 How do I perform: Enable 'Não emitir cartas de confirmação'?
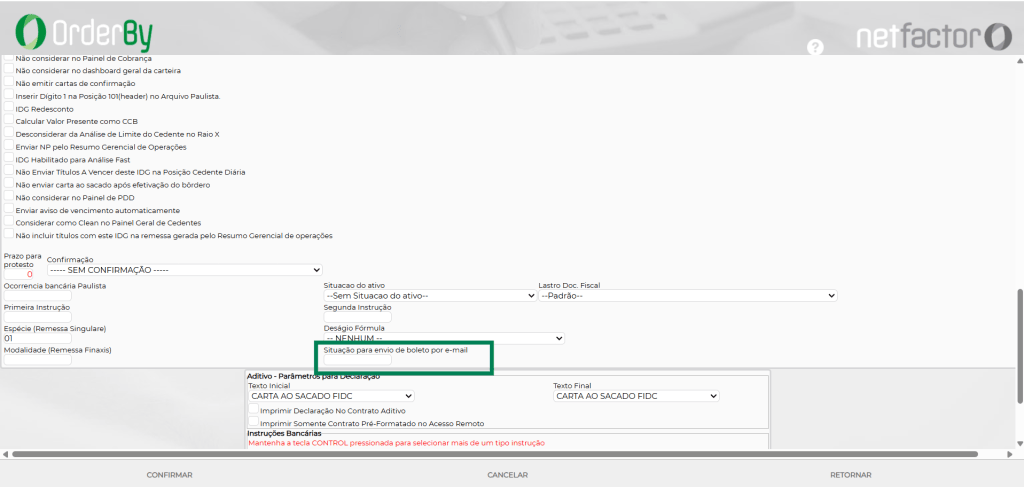pos(8,82)
